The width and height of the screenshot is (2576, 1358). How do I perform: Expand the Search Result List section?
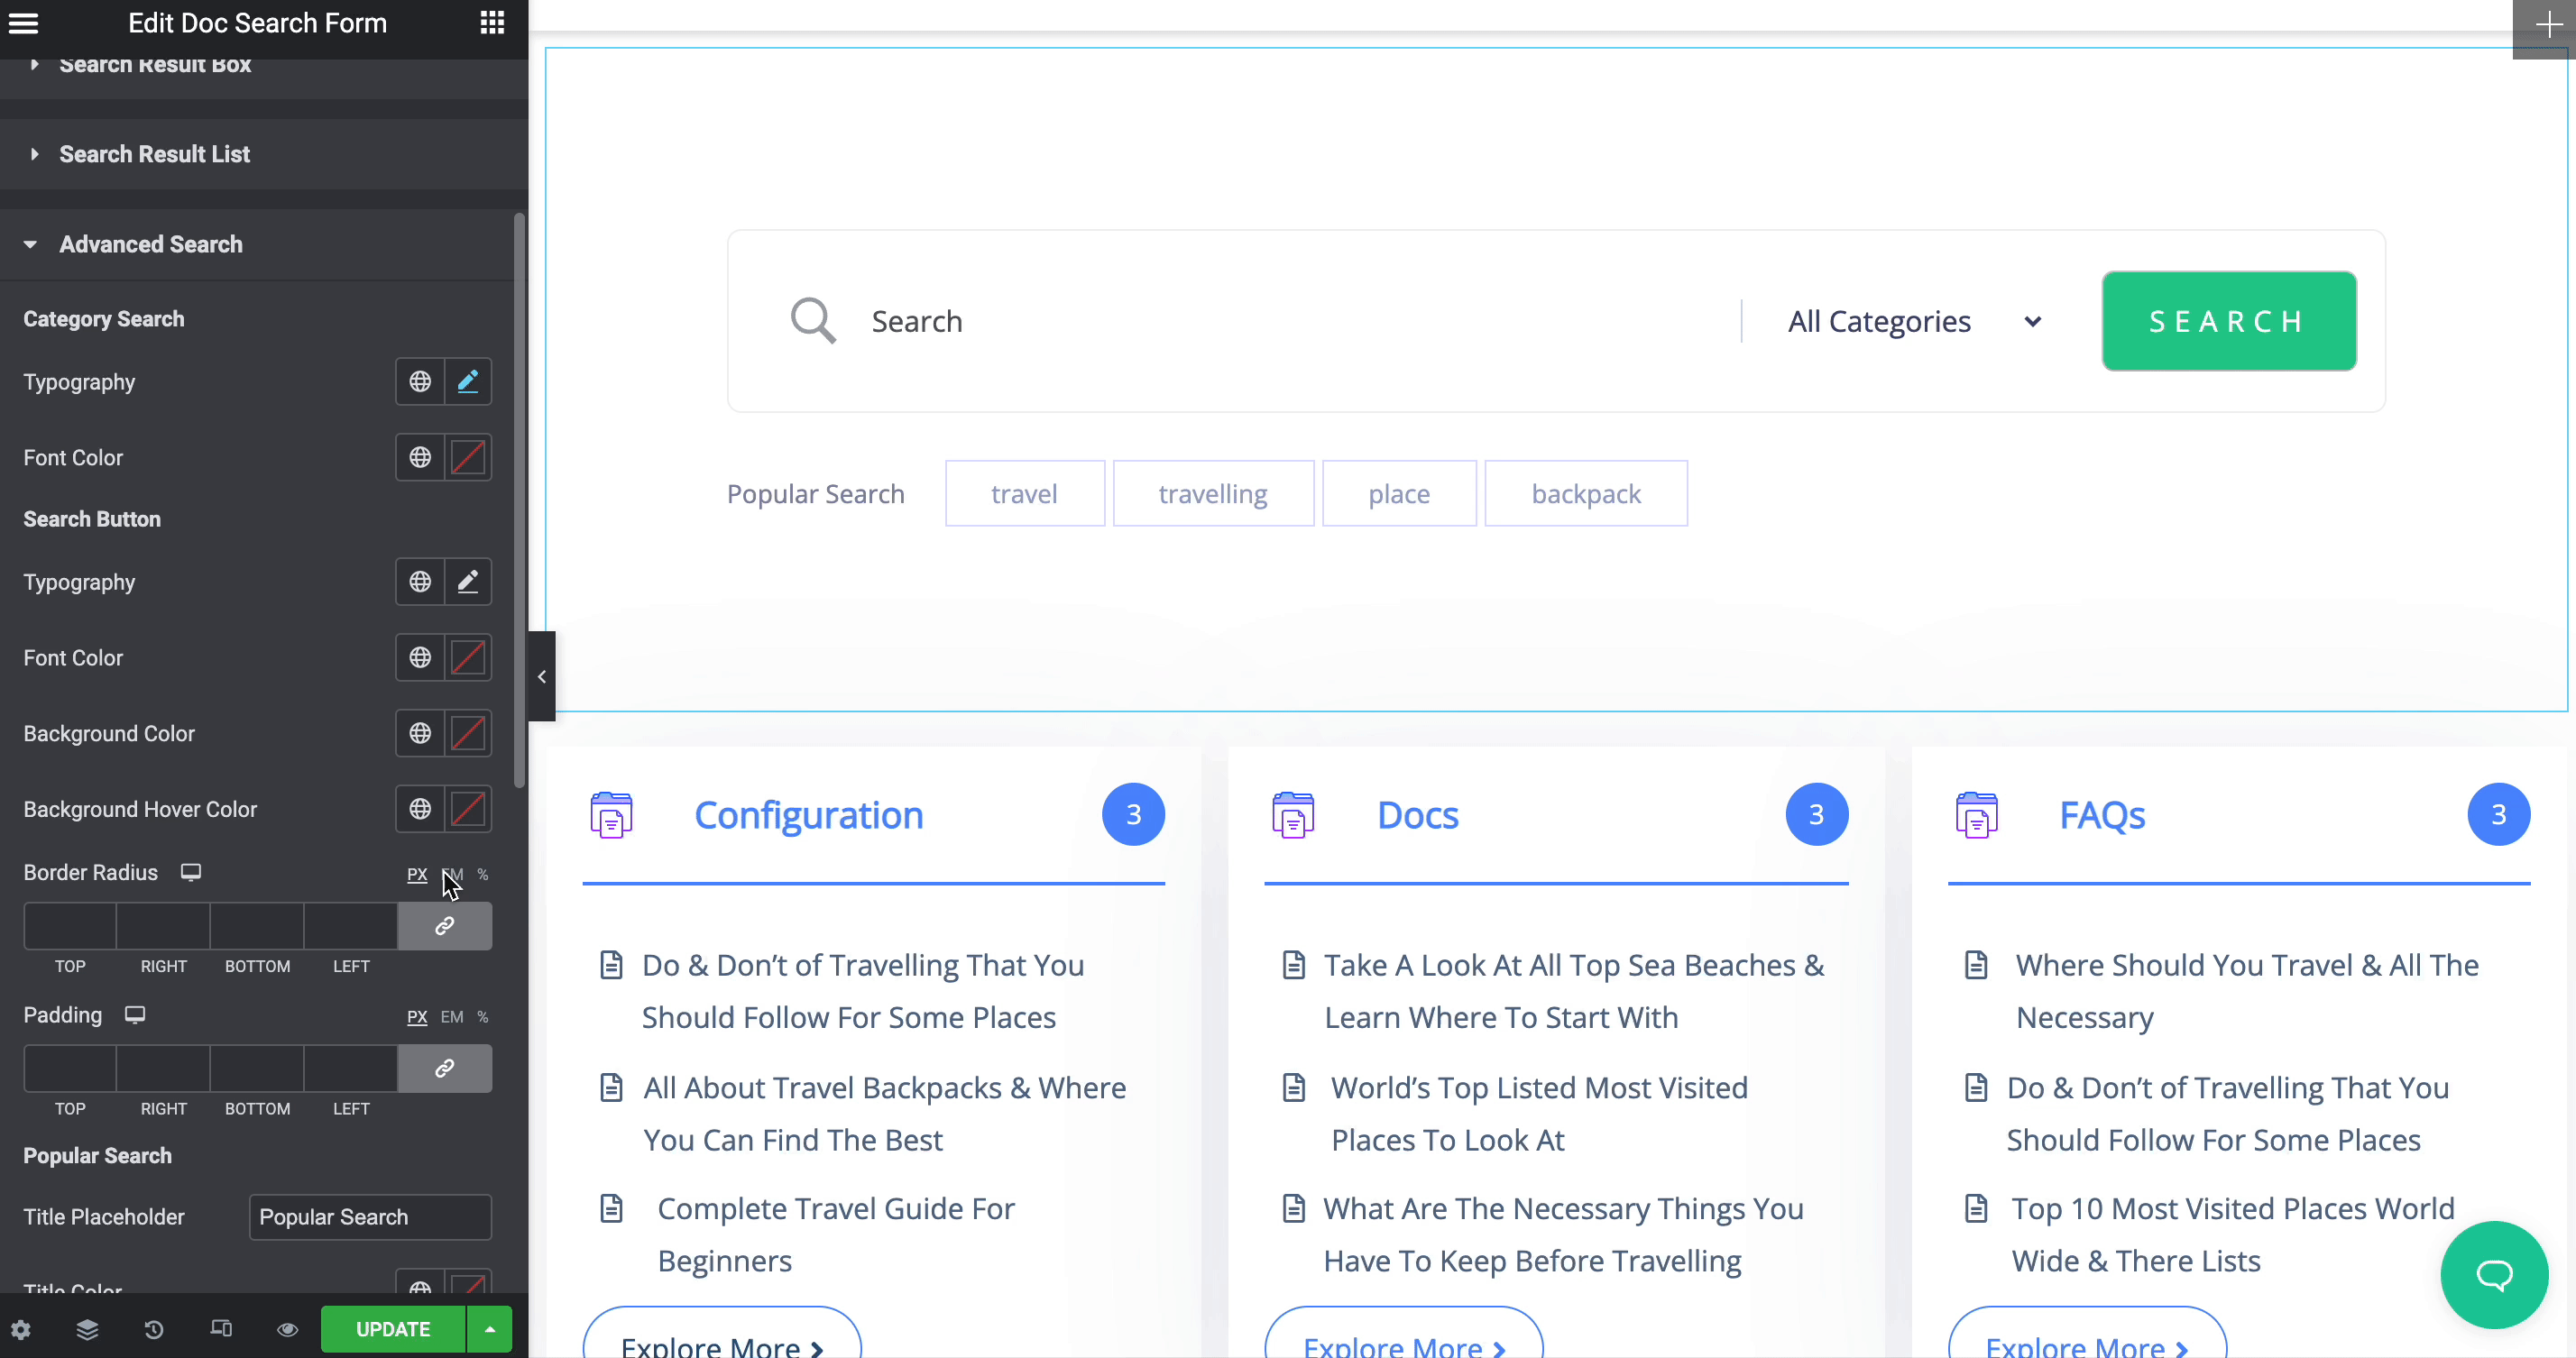tap(154, 154)
